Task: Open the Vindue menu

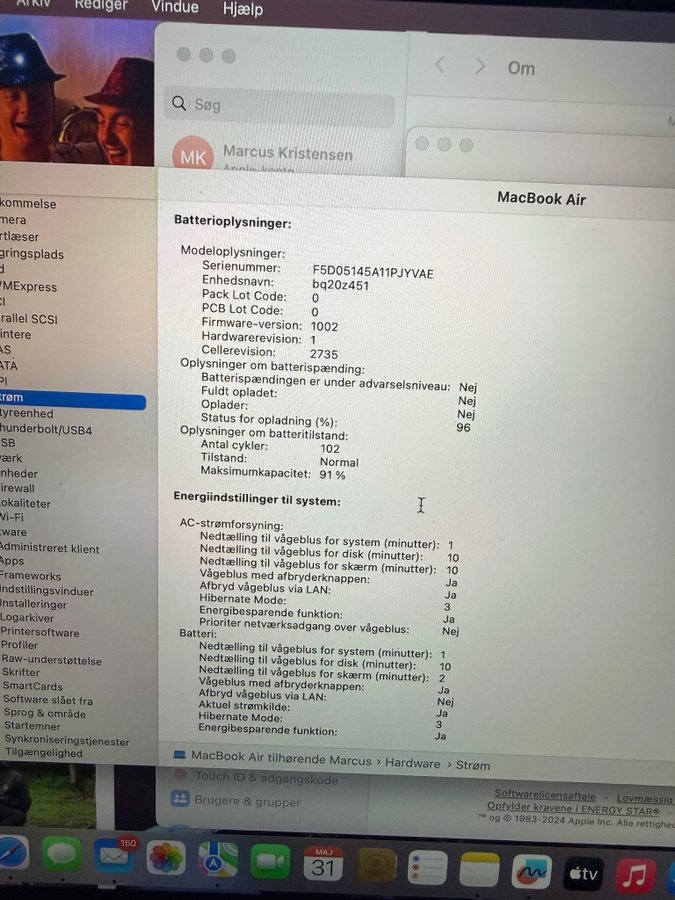Action: coord(175,7)
